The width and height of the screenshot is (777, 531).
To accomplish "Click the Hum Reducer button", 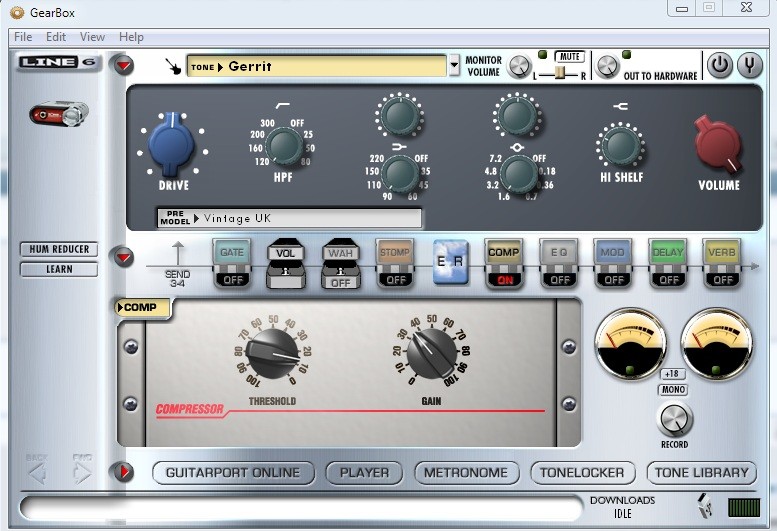I will point(59,249).
